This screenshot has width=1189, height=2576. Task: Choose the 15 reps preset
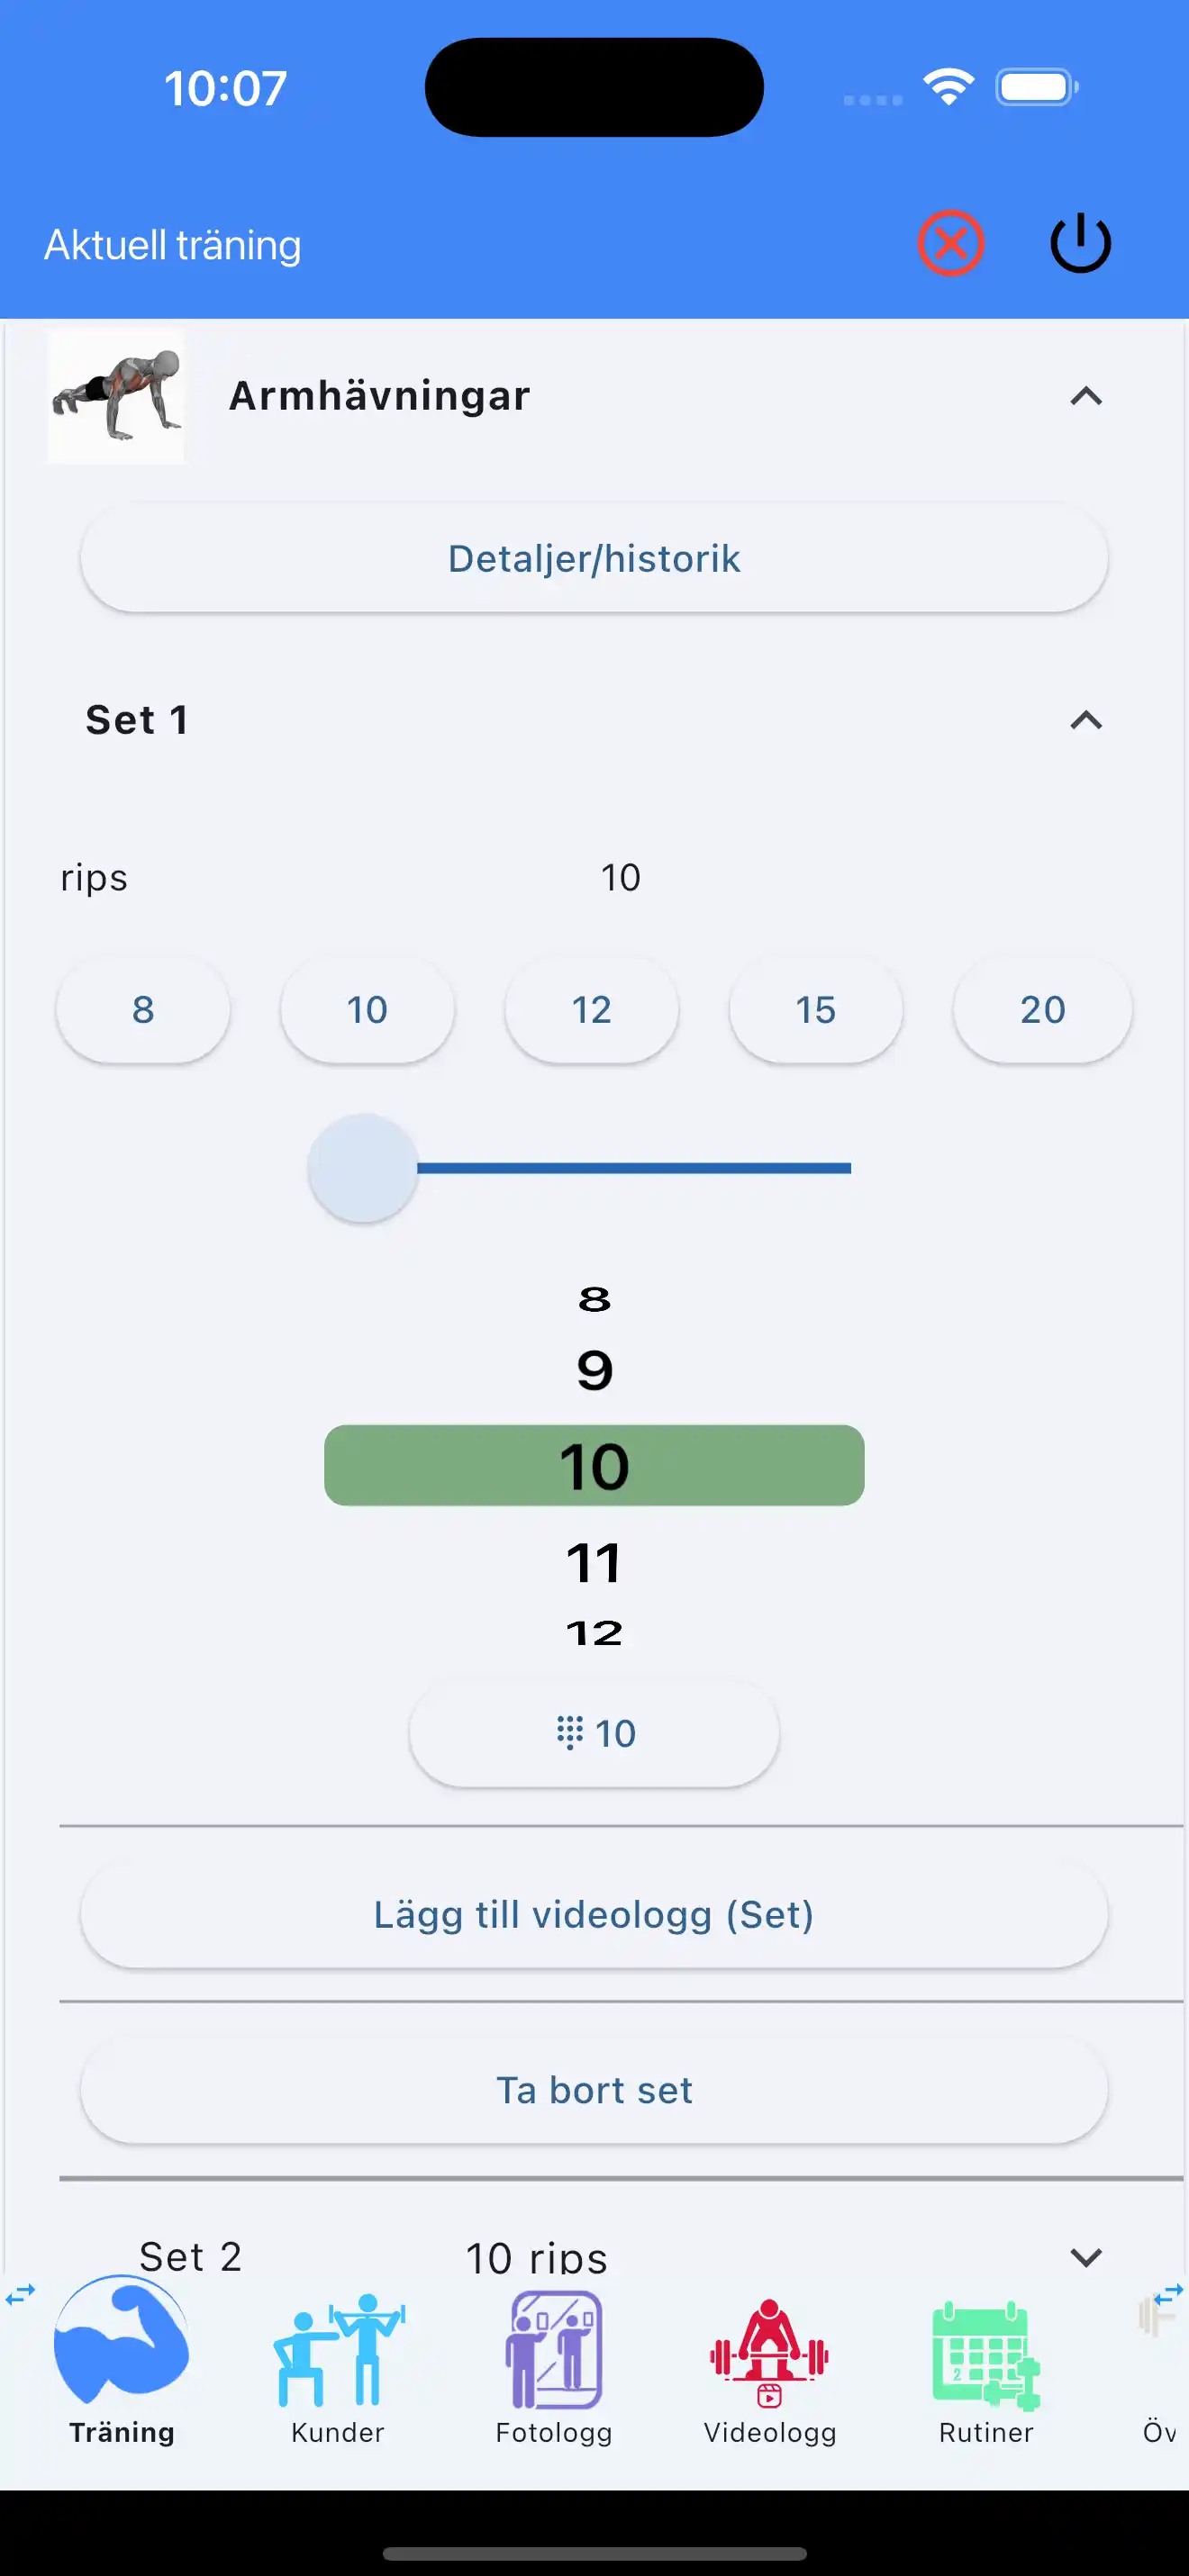(x=816, y=1010)
